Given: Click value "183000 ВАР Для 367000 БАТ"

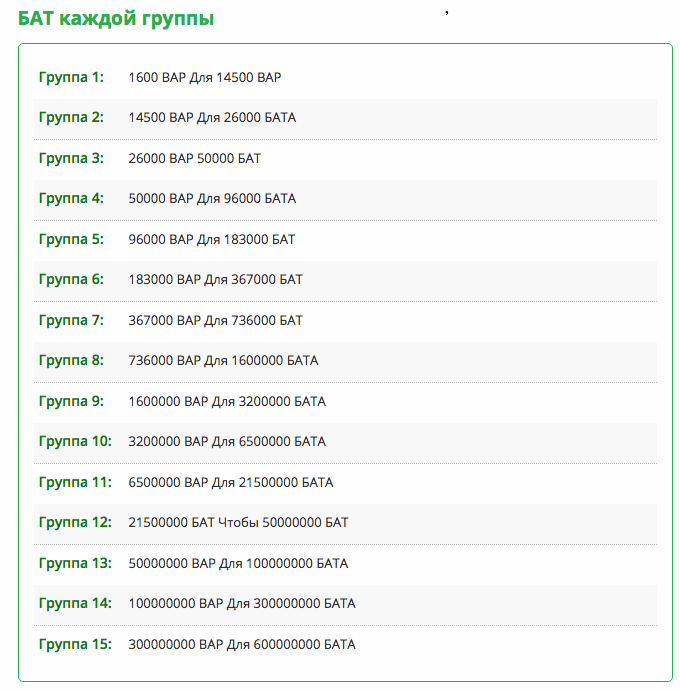Looking at the screenshot, I should (216, 279).
